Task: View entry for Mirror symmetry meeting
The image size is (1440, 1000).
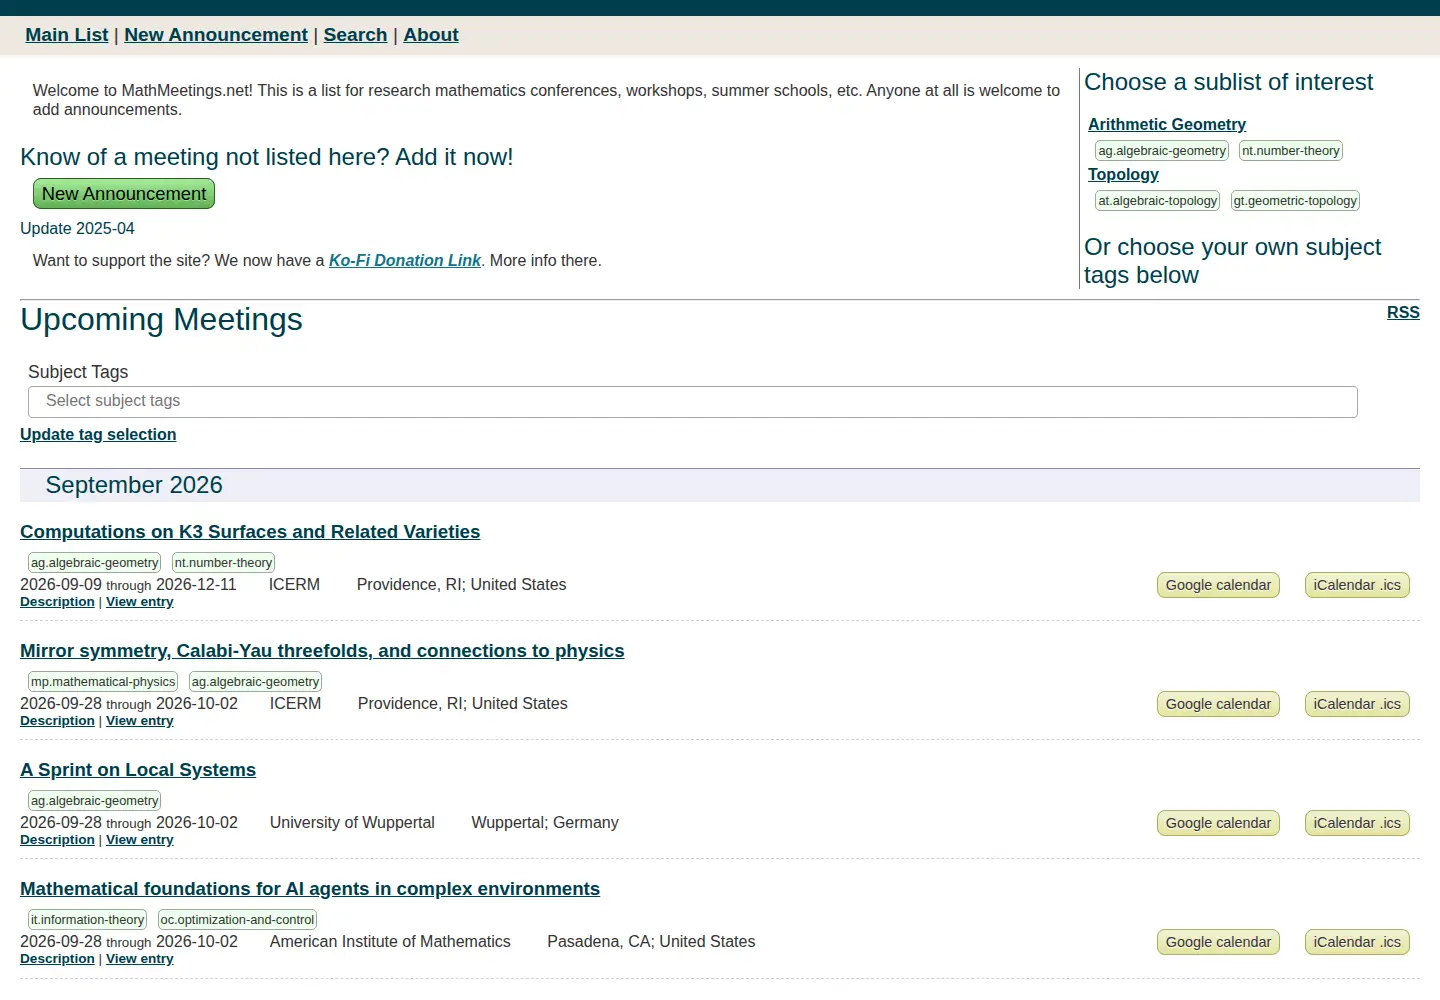Action: pyautogui.click(x=140, y=721)
